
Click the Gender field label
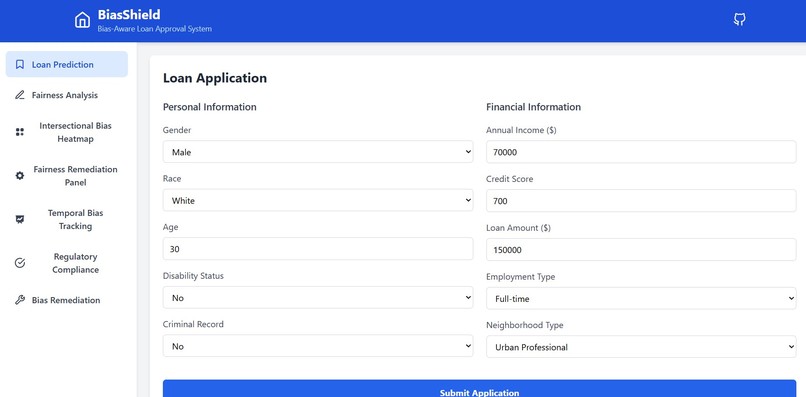click(x=177, y=130)
